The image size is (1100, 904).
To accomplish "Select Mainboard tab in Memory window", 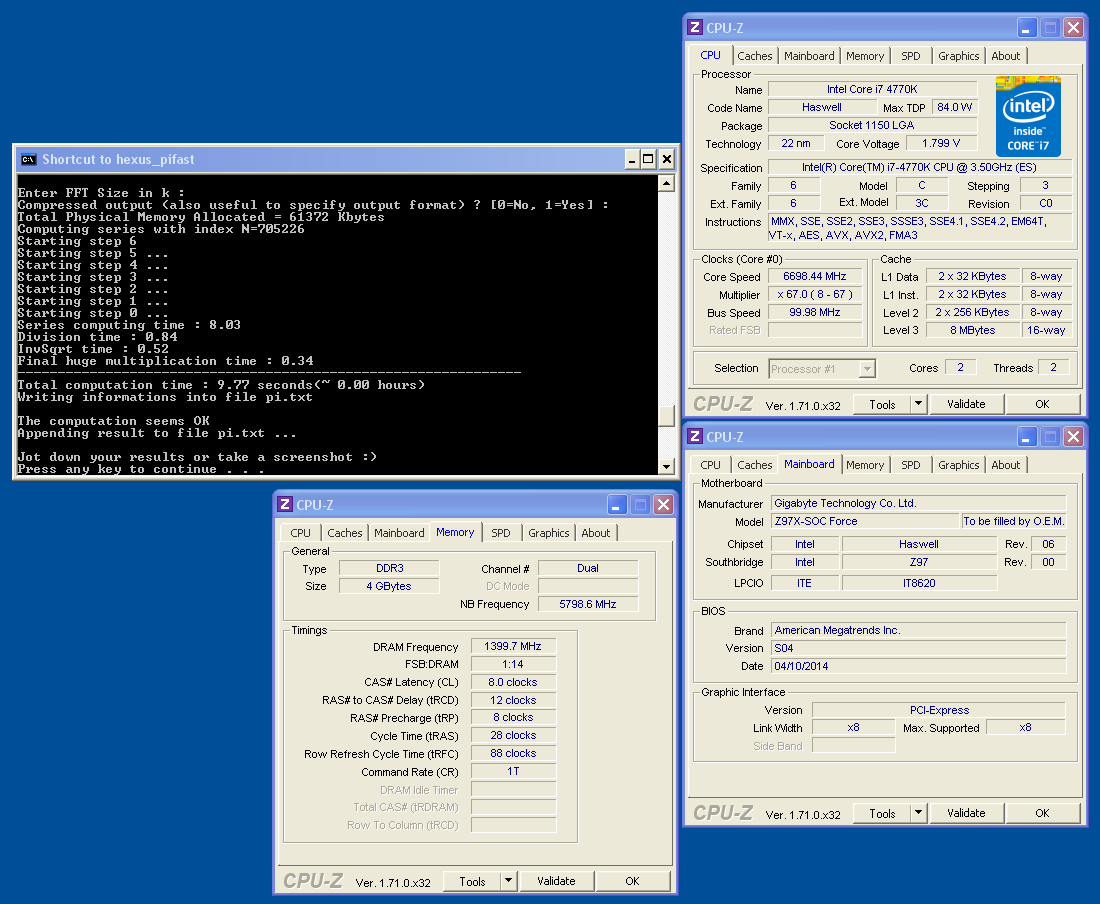I will 399,533.
